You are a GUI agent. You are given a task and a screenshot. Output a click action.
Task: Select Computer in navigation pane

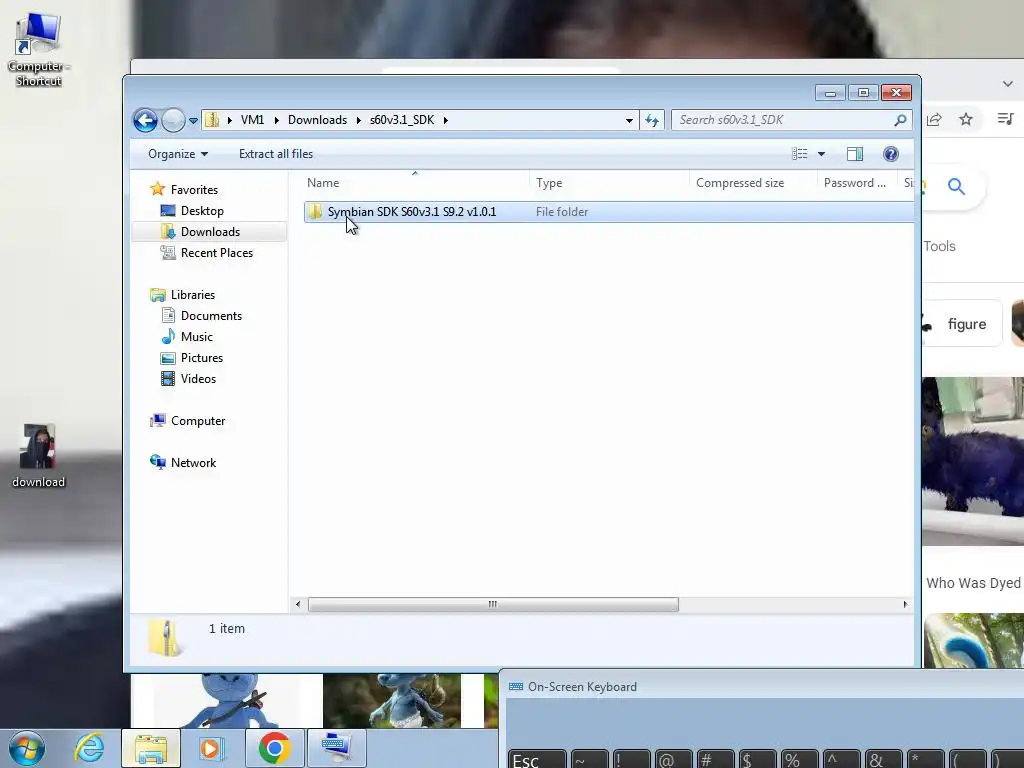[x=198, y=421]
